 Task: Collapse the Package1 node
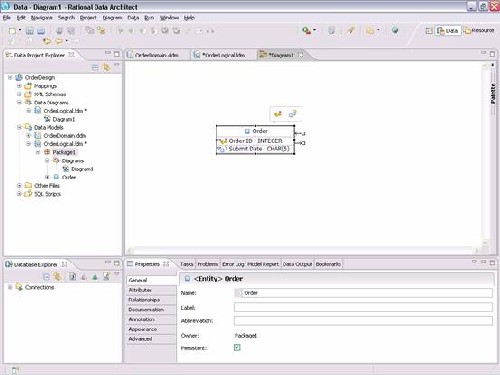coord(38,152)
